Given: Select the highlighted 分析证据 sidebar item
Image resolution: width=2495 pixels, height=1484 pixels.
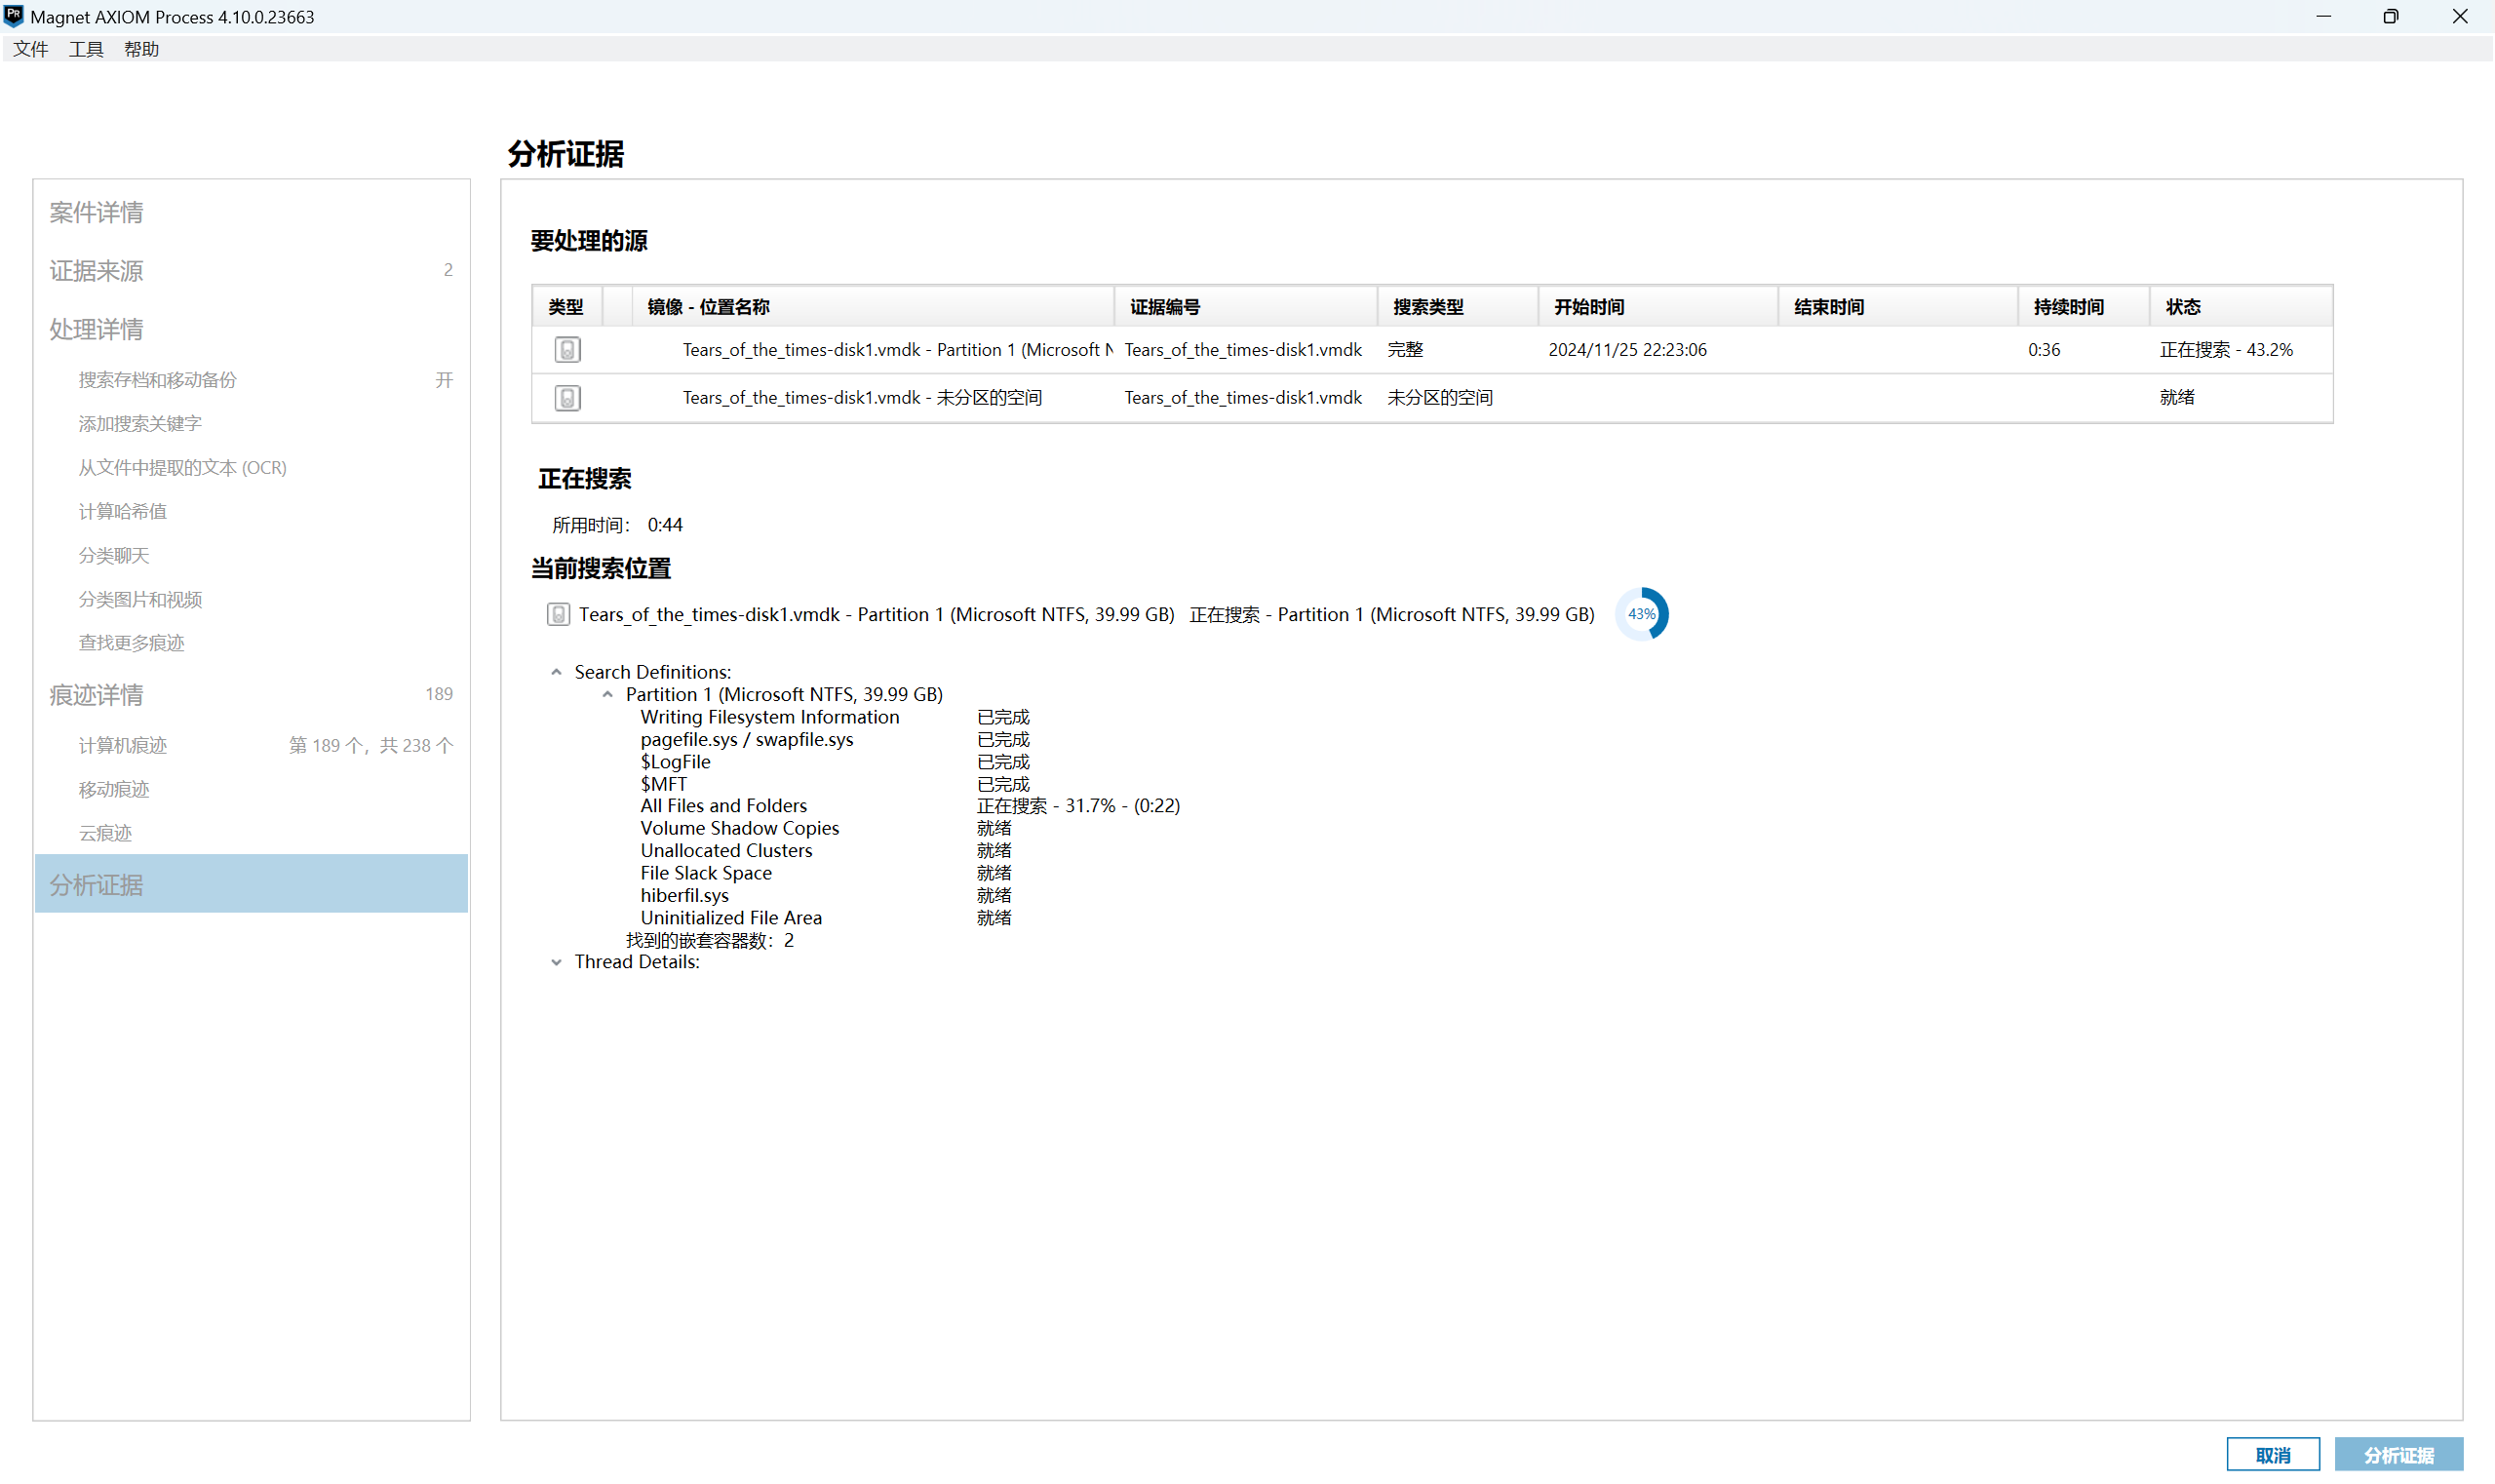Looking at the screenshot, I should tap(251, 884).
